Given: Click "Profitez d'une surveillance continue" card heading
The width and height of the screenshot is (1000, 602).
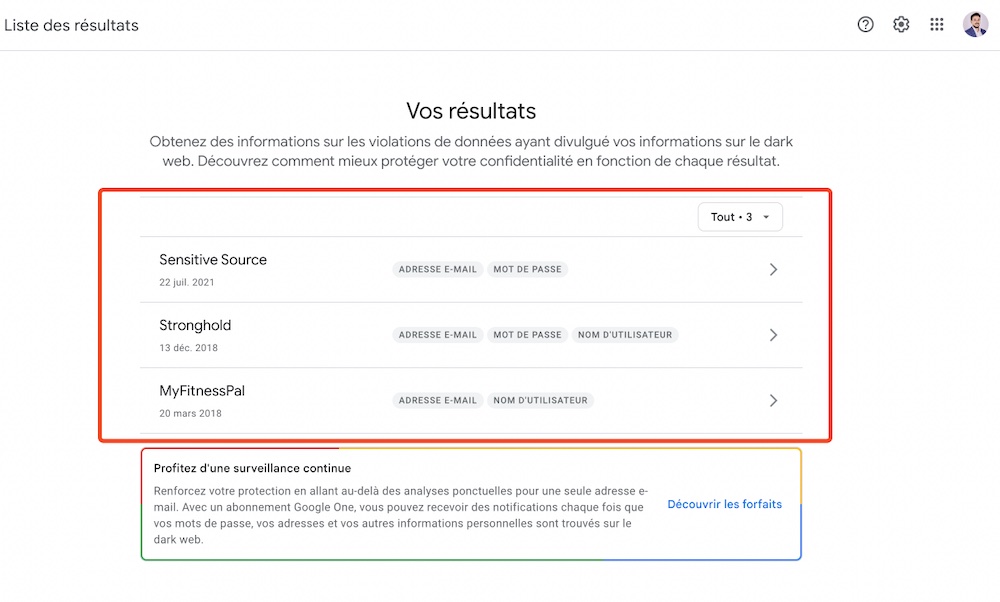Looking at the screenshot, I should pyautogui.click(x=253, y=468).
